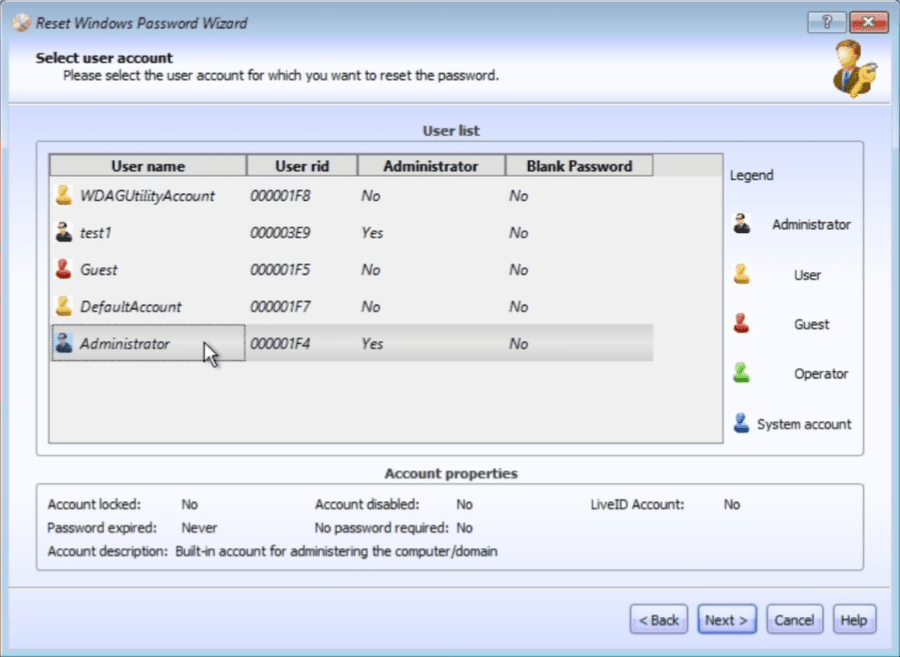Click the wizard user-with-key icon in header
This screenshot has width=900, height=657.
click(855, 69)
